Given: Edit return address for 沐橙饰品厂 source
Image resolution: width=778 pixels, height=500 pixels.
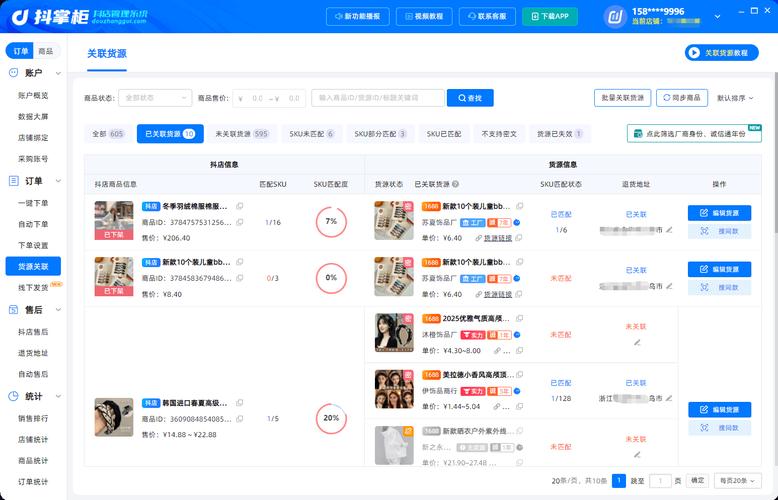Looking at the screenshot, I should click(x=637, y=342).
